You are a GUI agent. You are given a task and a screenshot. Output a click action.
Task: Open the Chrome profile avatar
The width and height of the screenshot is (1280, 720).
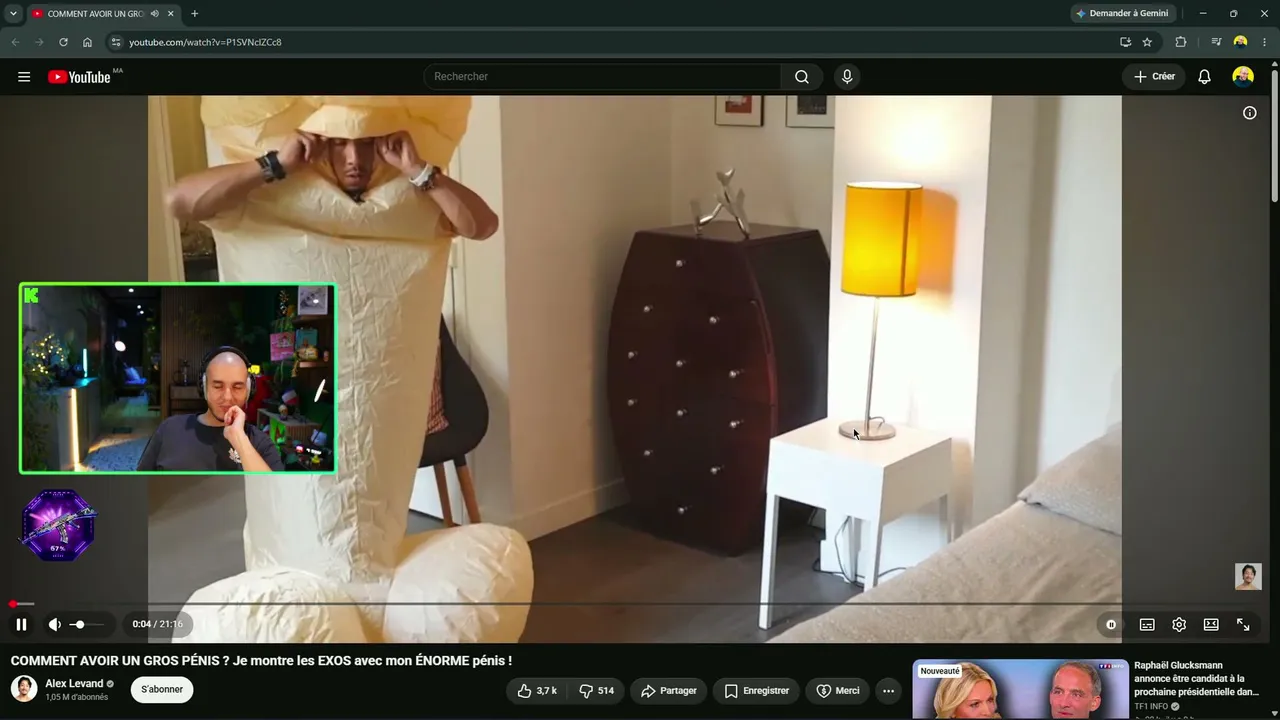1241,42
